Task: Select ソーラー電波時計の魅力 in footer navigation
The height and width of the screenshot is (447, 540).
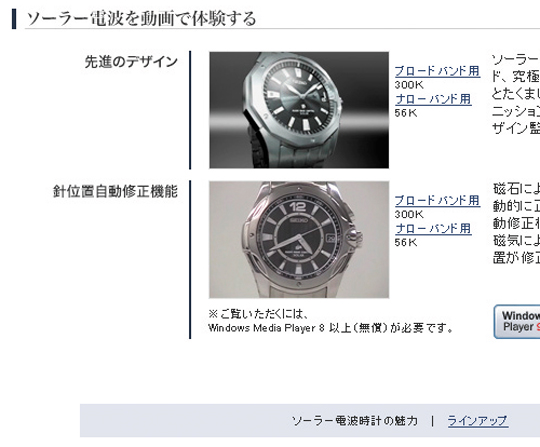Action: tap(355, 421)
